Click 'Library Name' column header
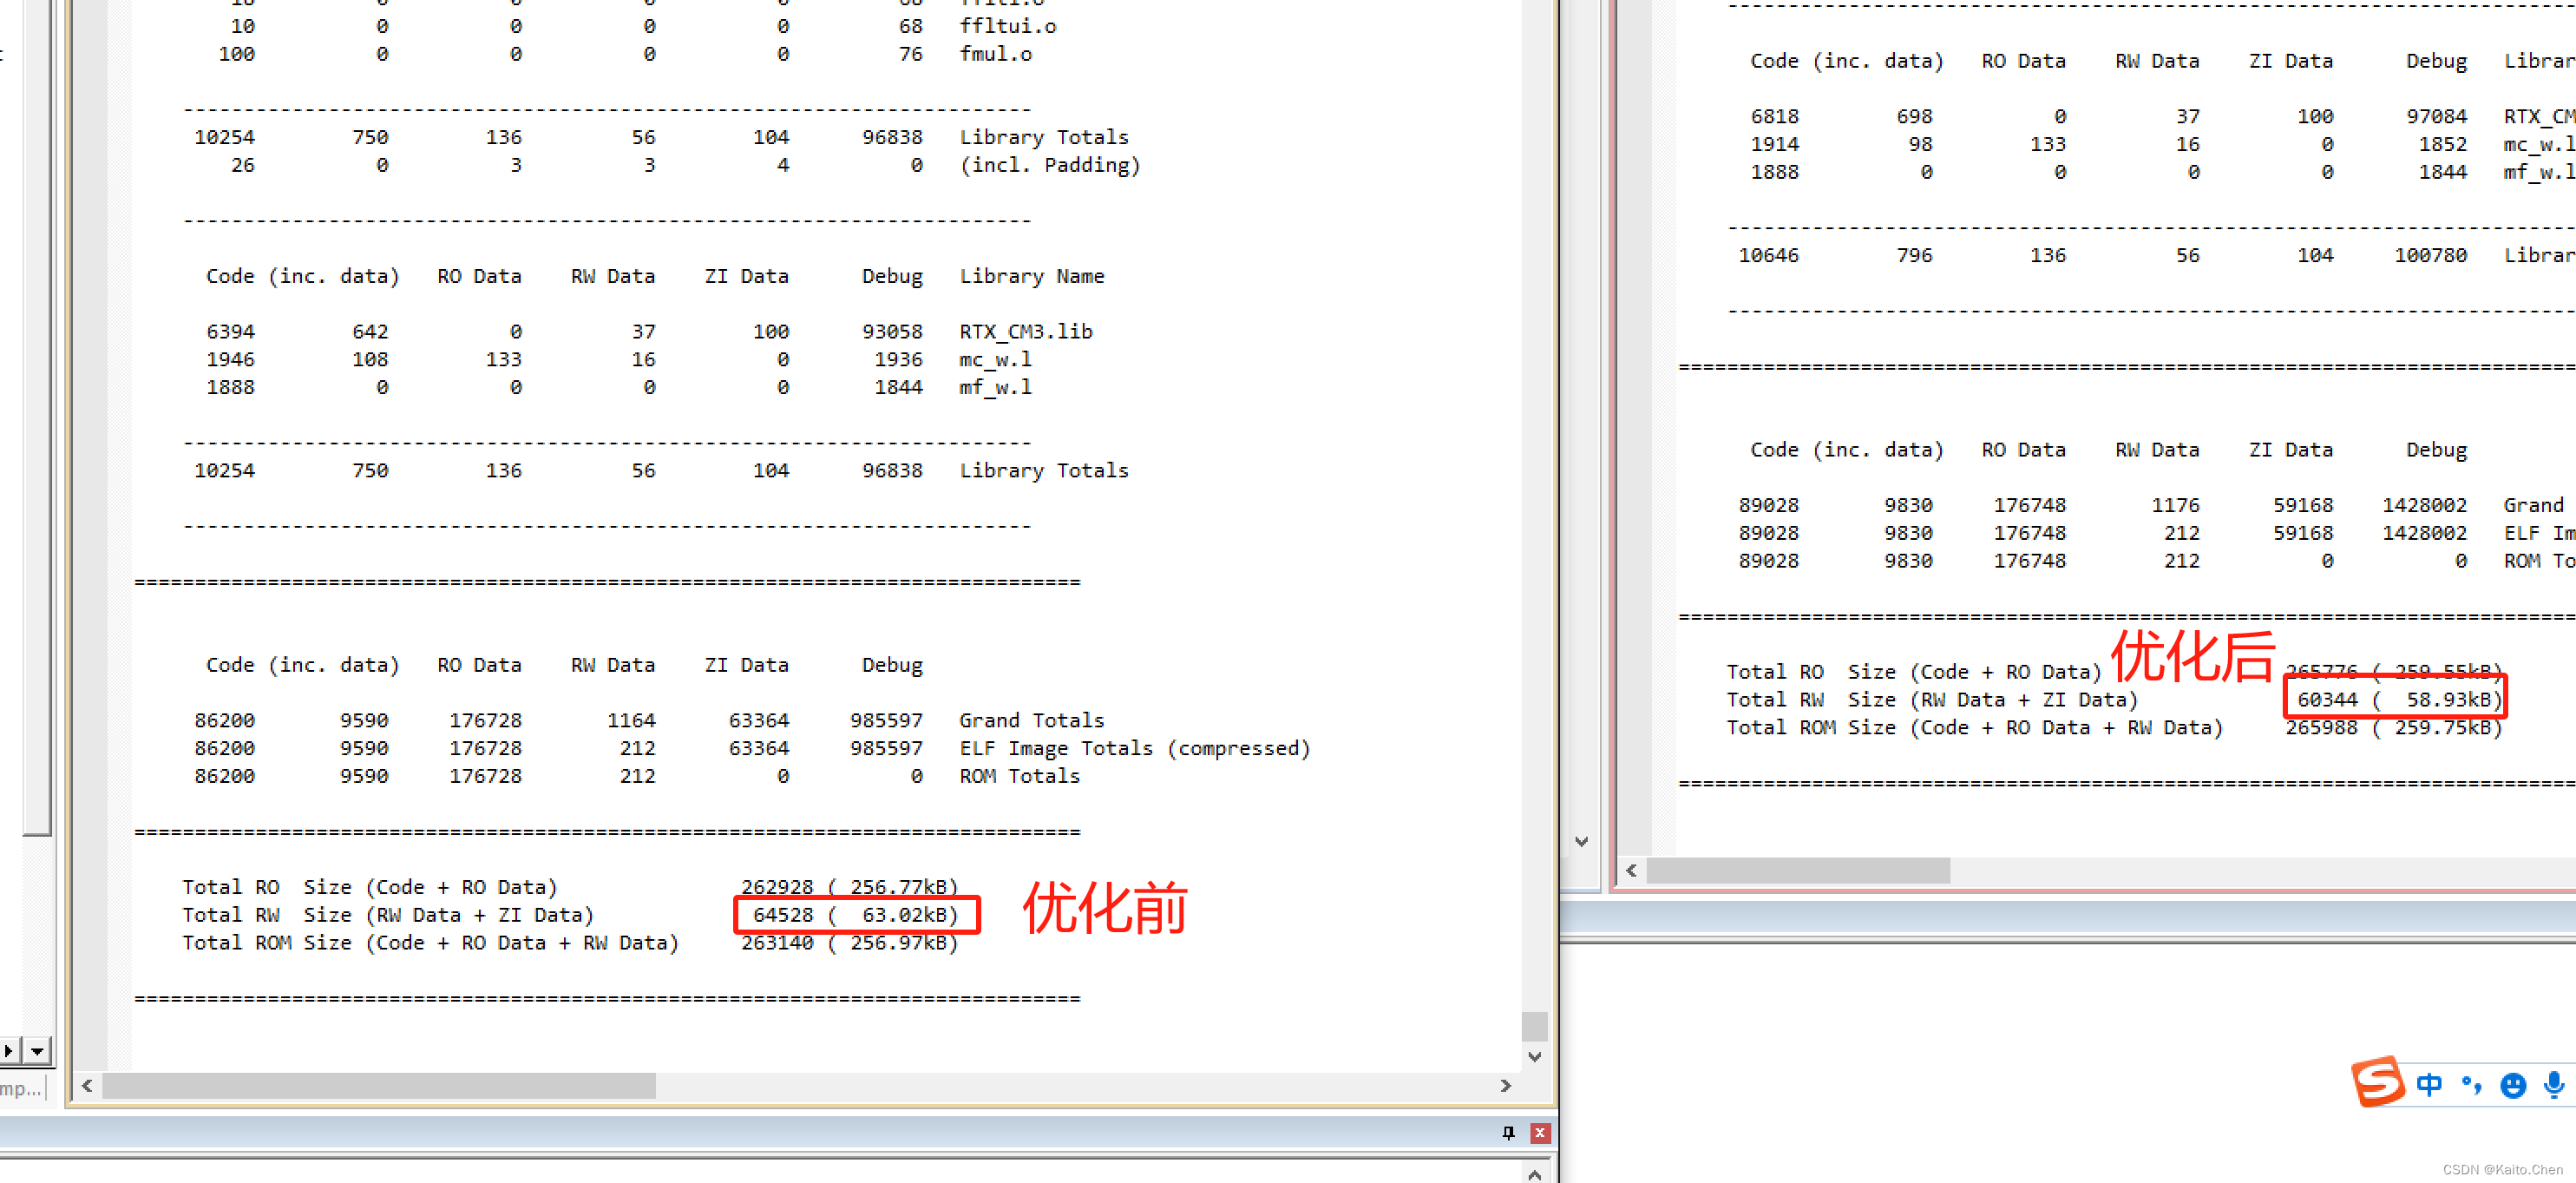Viewport: 2576px width, 1183px height. tap(1032, 276)
